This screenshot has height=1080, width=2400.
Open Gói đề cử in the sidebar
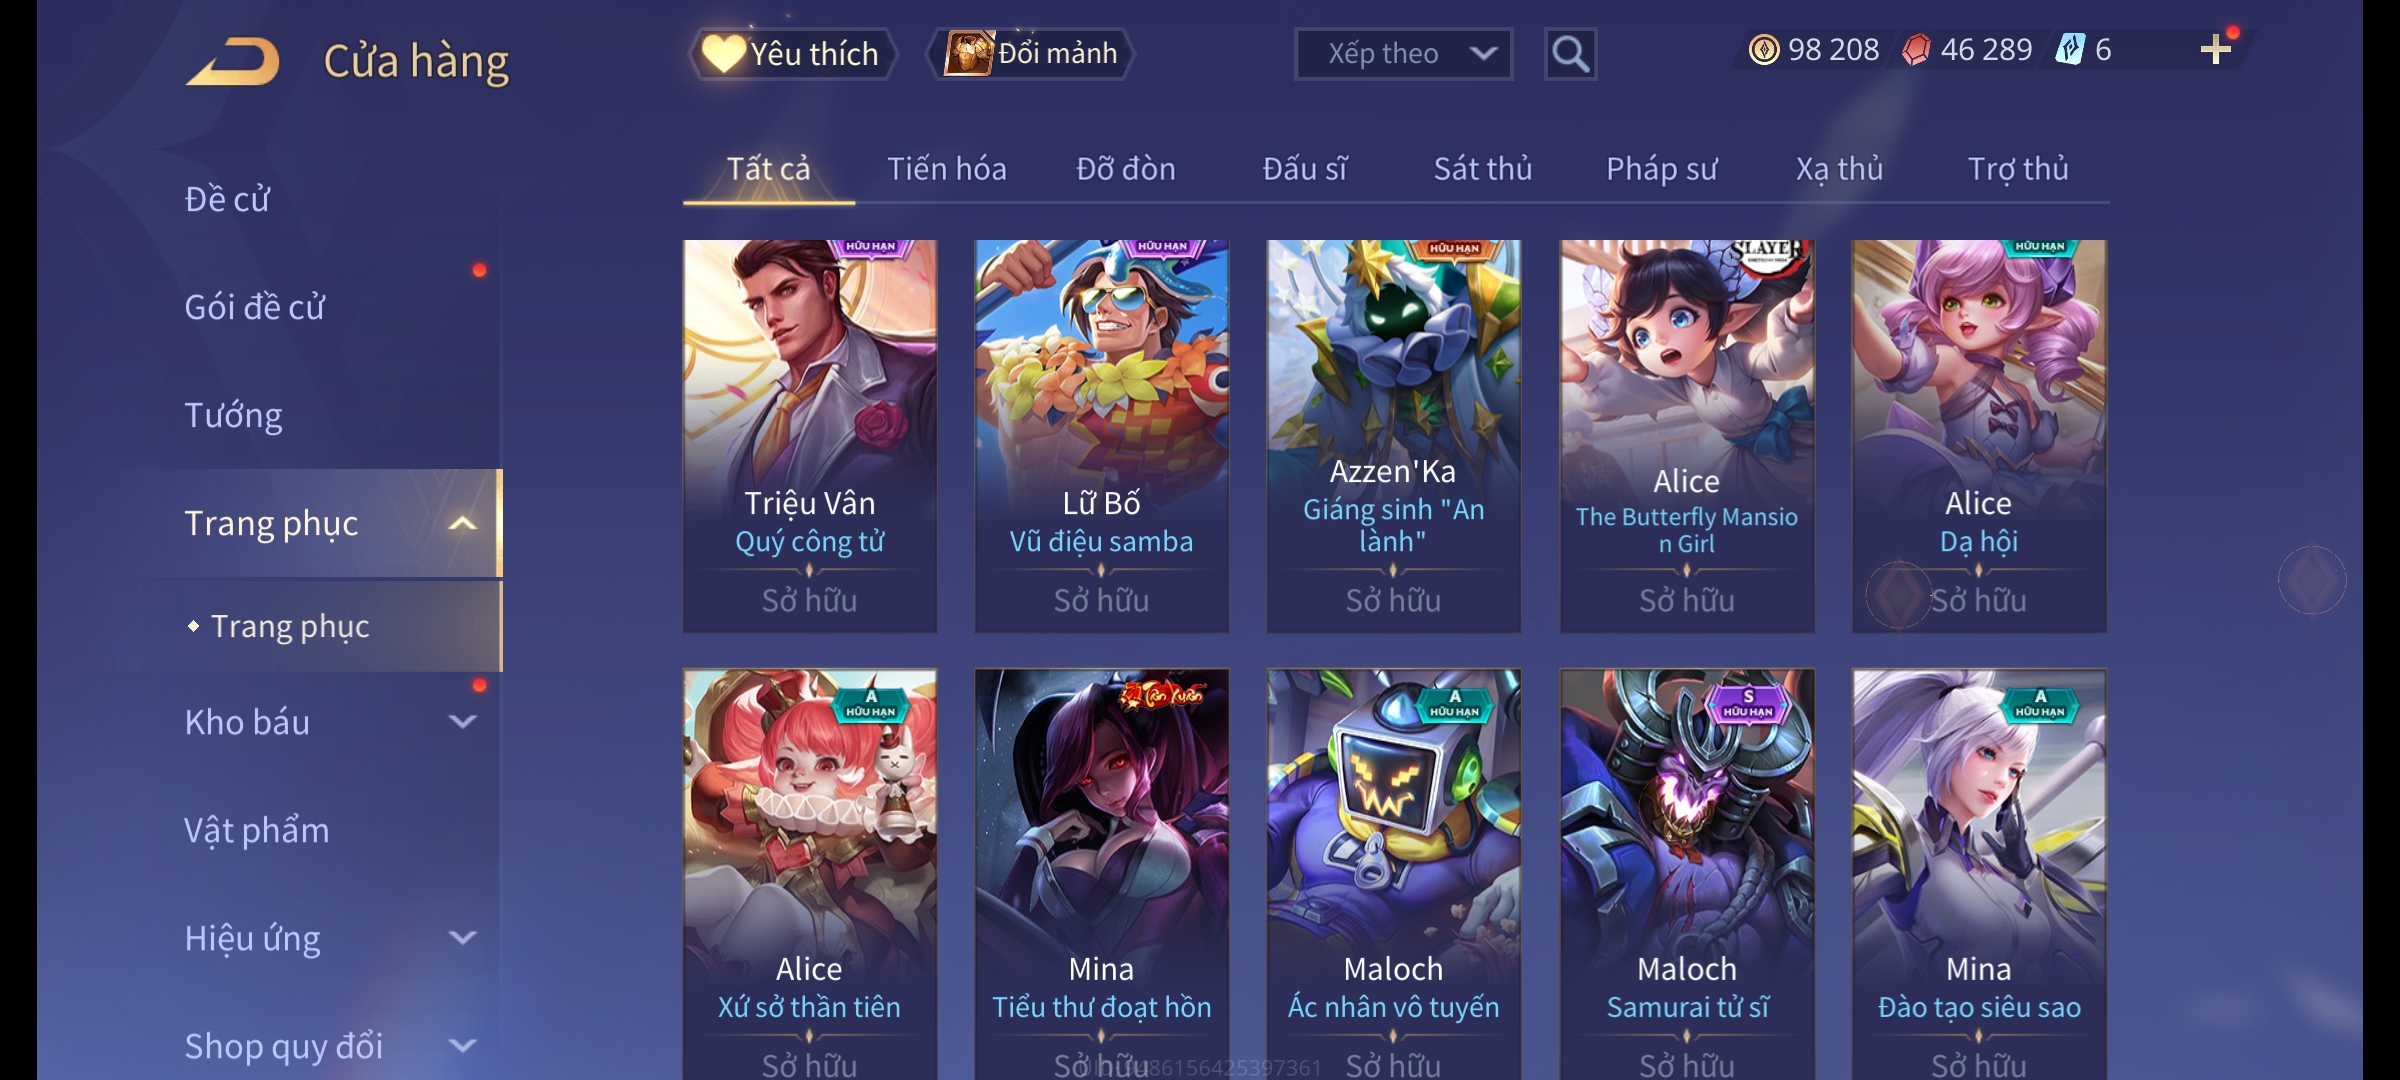point(254,307)
